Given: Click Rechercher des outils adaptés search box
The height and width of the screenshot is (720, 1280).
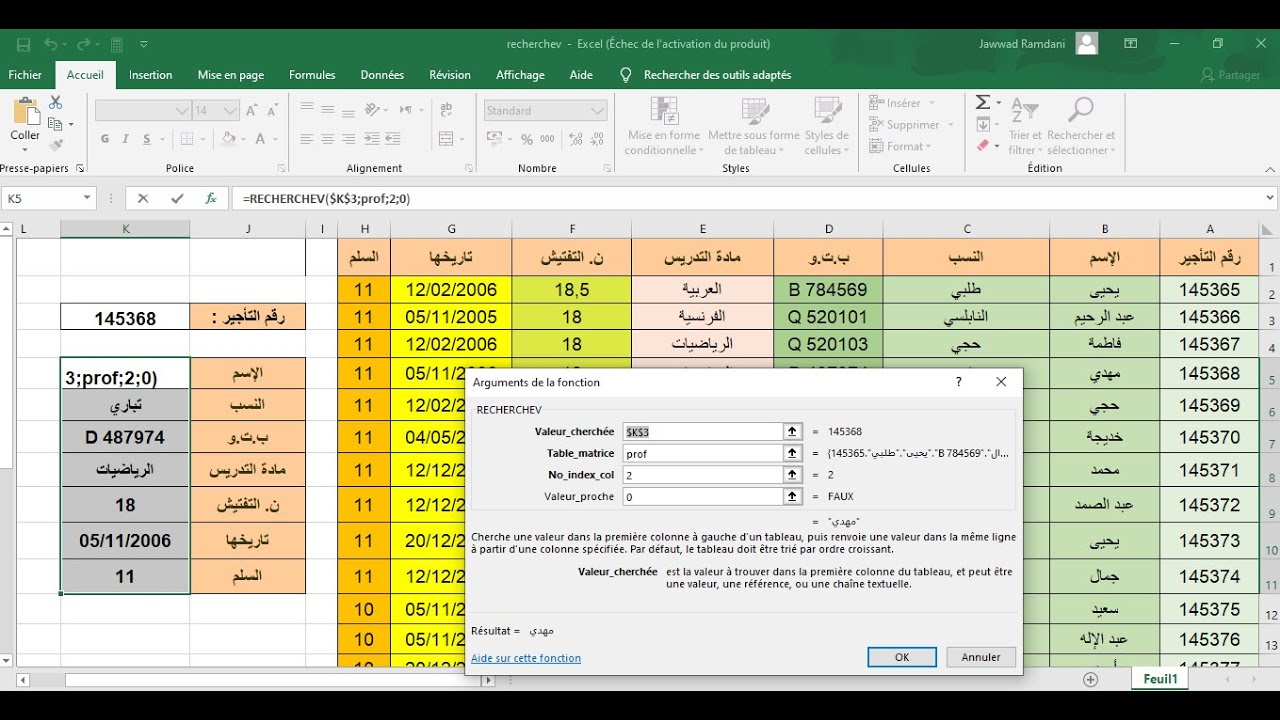Looking at the screenshot, I should (x=717, y=75).
